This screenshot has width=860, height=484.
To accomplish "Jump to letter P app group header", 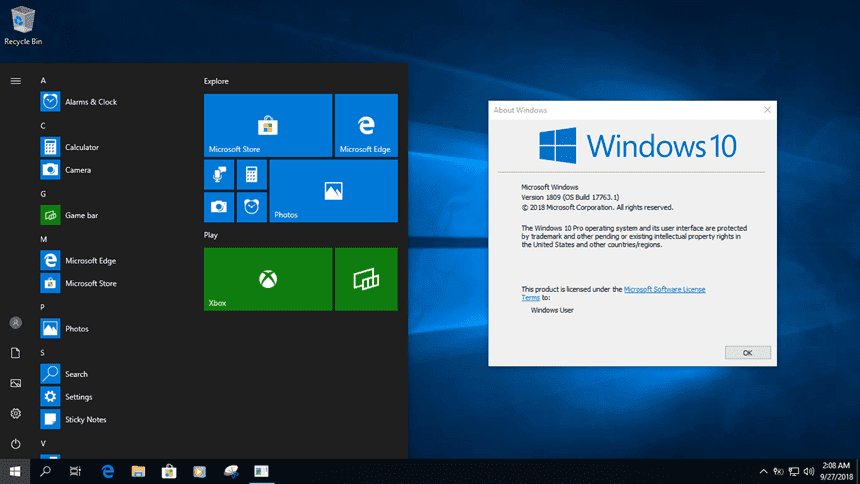I will pyautogui.click(x=43, y=307).
